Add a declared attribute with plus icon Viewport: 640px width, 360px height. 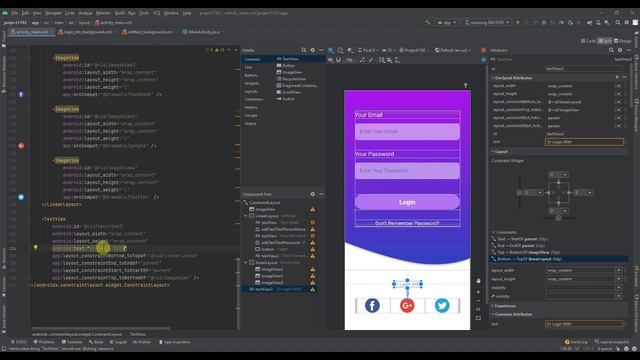coord(617,77)
